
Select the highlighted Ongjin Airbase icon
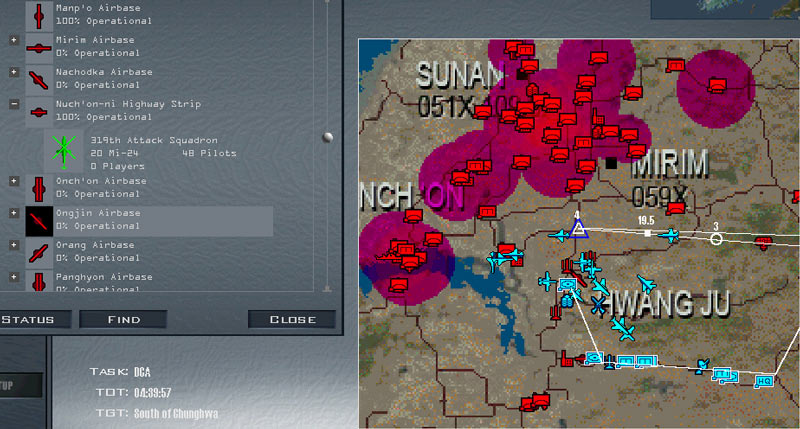(39, 221)
